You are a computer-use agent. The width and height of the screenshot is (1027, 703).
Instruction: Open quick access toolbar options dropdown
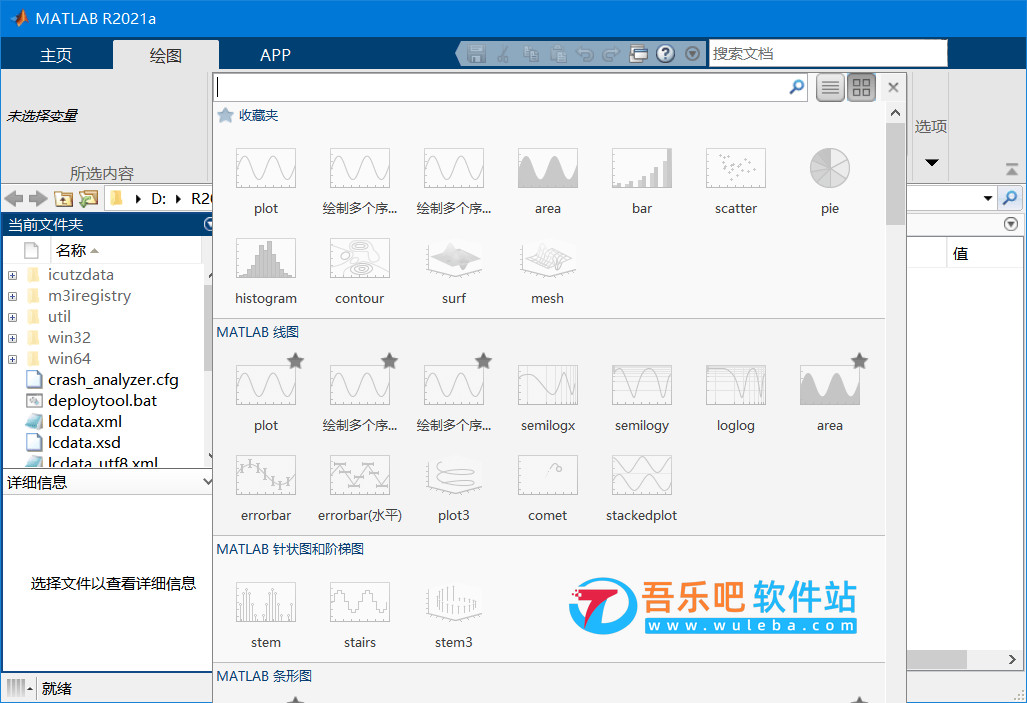(692, 54)
